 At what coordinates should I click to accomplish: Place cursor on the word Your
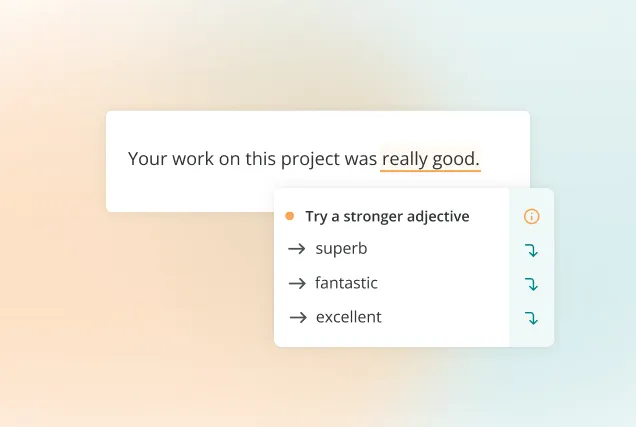click(x=147, y=159)
